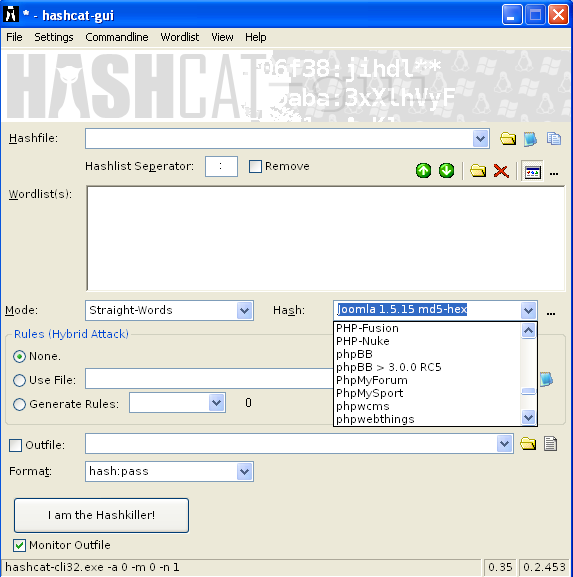Select PhpMyForum in the hash list
This screenshot has height=577, width=573.
(x=372, y=380)
